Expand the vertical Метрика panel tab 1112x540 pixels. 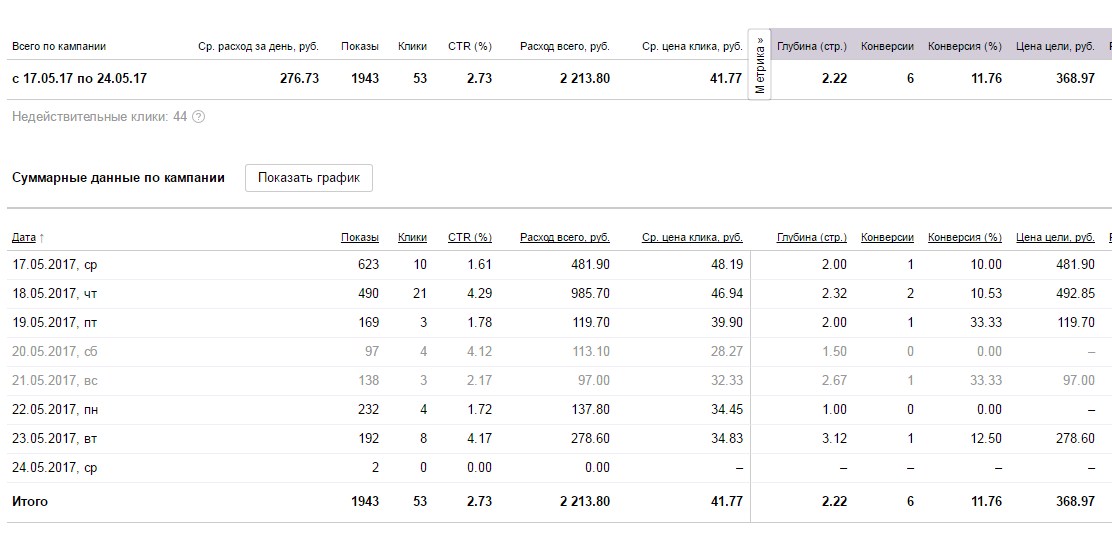coord(760,66)
